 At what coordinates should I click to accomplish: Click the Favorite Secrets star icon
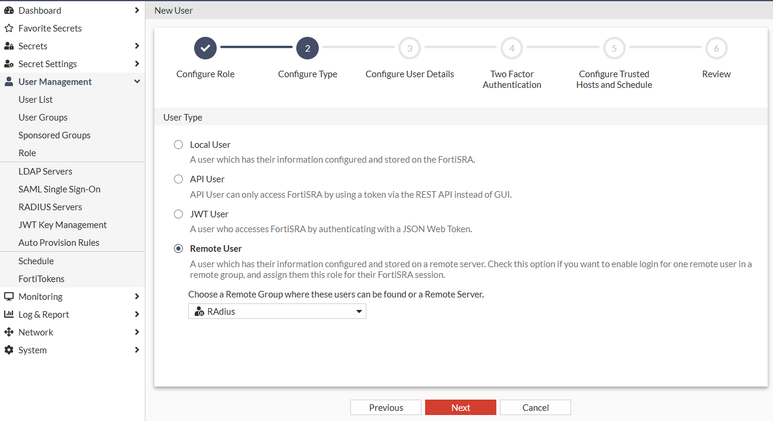pyautogui.click(x=9, y=28)
